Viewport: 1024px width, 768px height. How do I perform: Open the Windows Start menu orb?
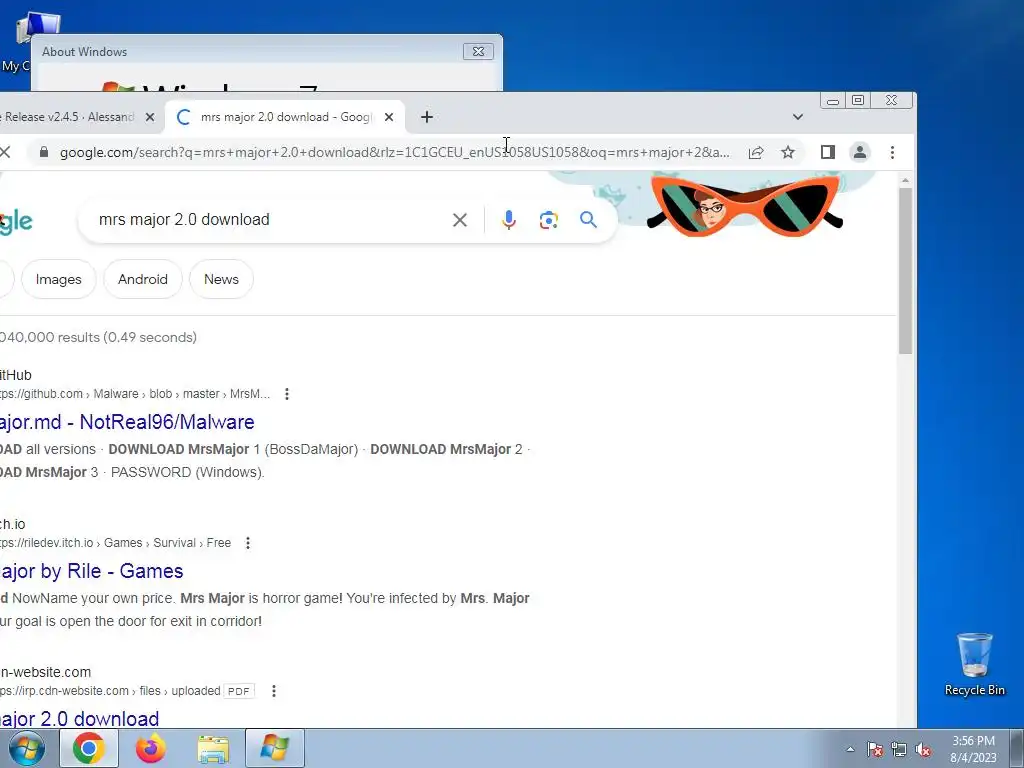26,748
